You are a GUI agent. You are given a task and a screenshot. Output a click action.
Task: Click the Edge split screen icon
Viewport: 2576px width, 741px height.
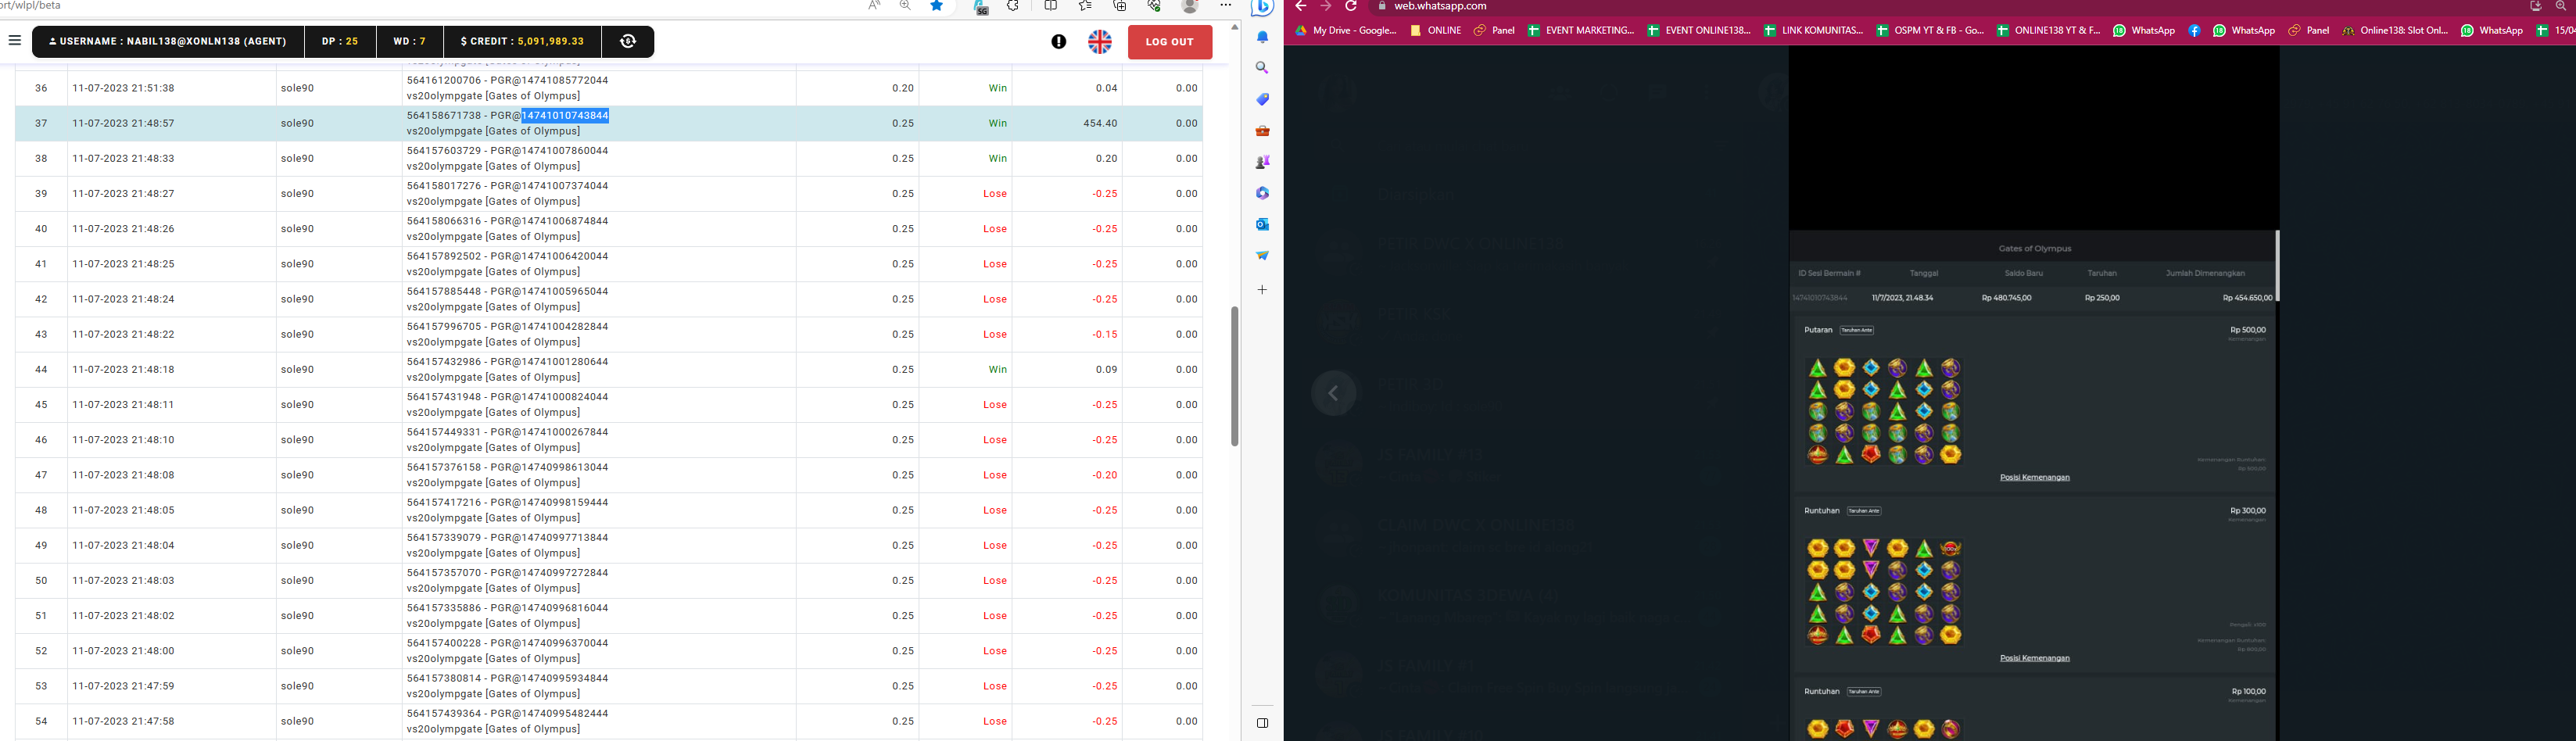coord(1051,6)
